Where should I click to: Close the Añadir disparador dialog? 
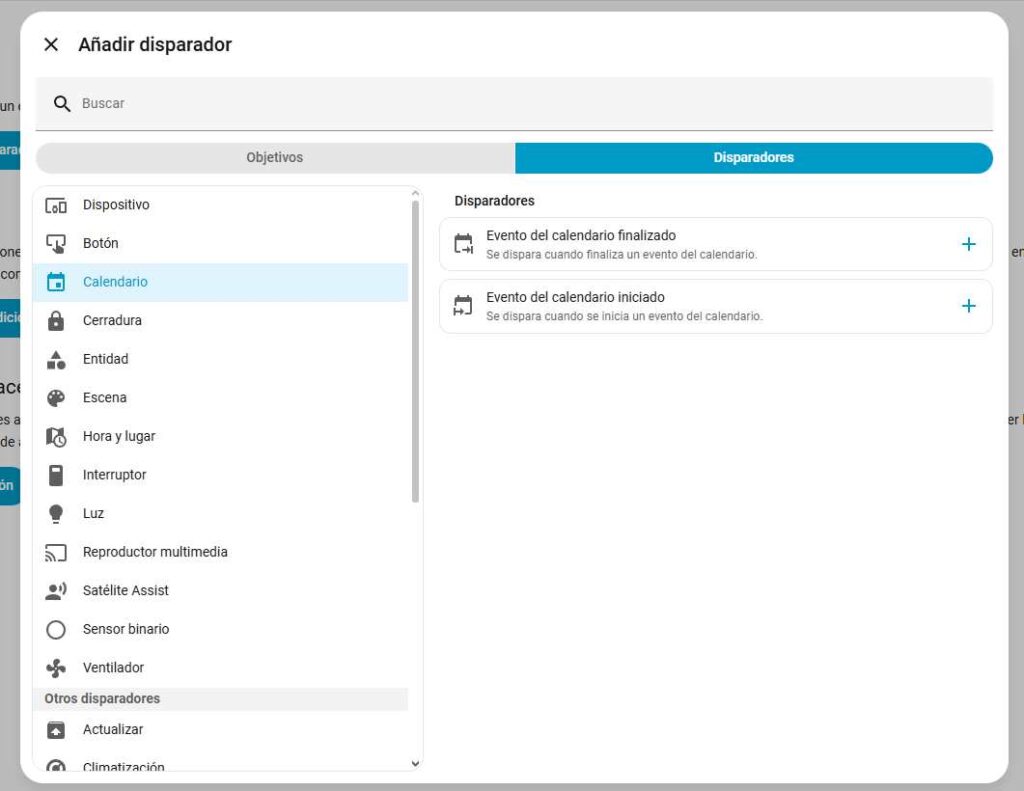tap(51, 45)
